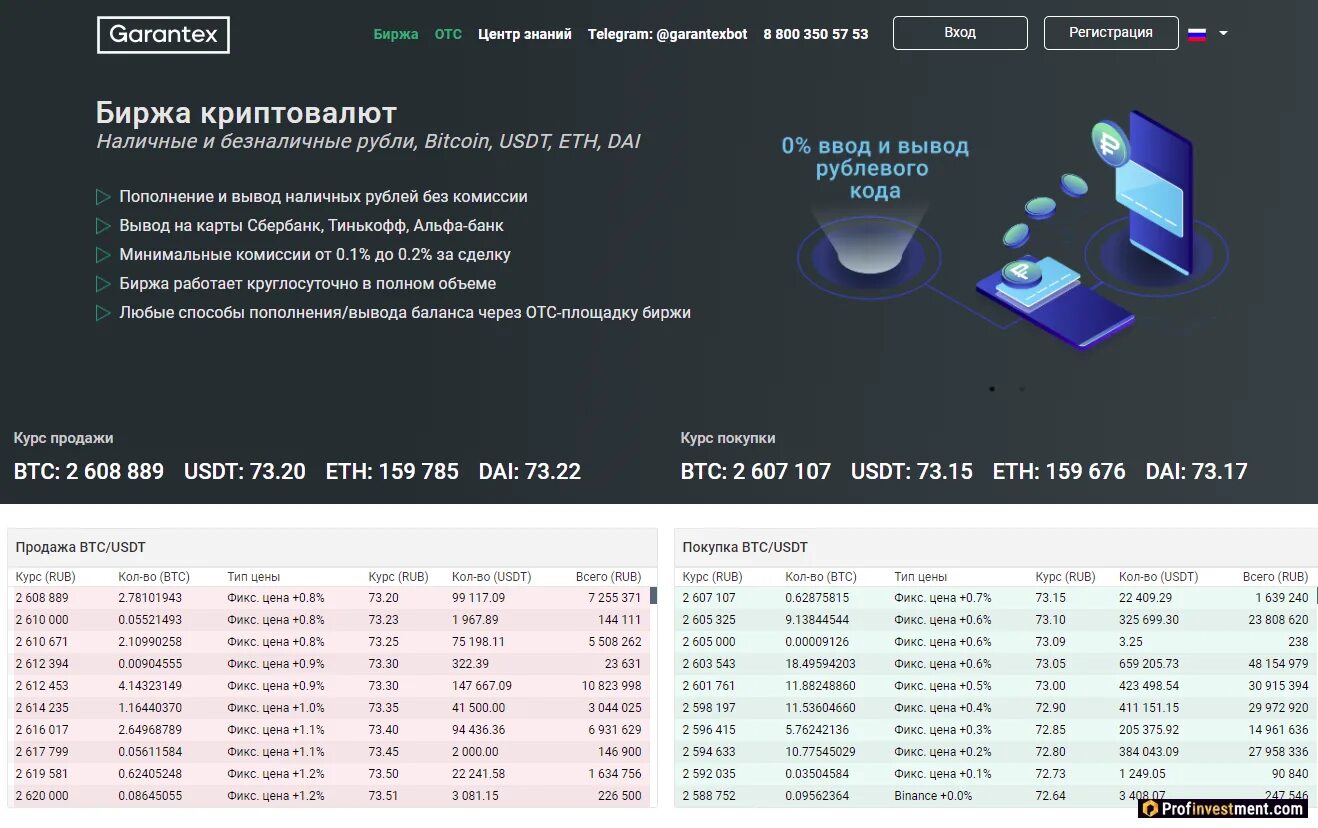Open Центр знаний page

point(525,34)
